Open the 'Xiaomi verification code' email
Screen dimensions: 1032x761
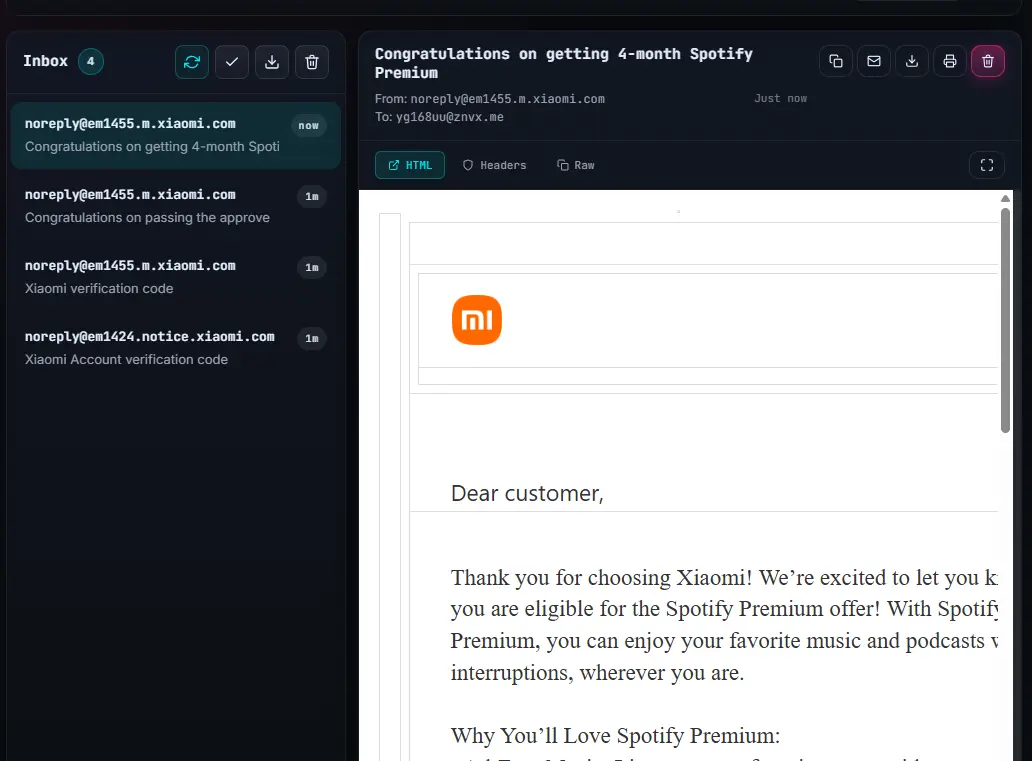click(x=176, y=277)
